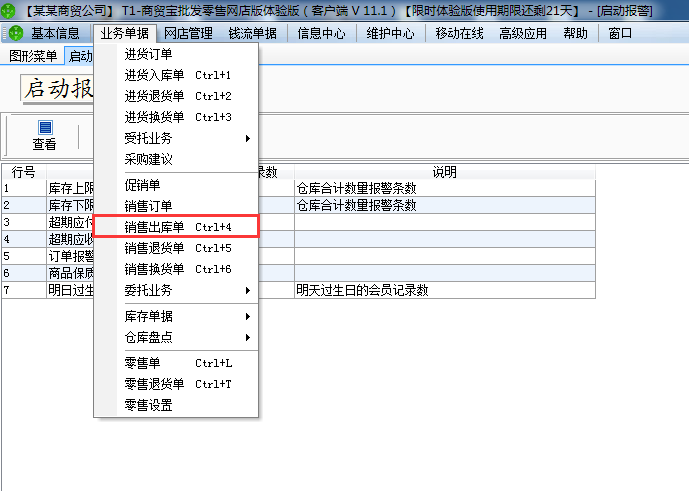This screenshot has width=689, height=491.
Task: Choose 促销单 menu item
Action: click(176, 185)
